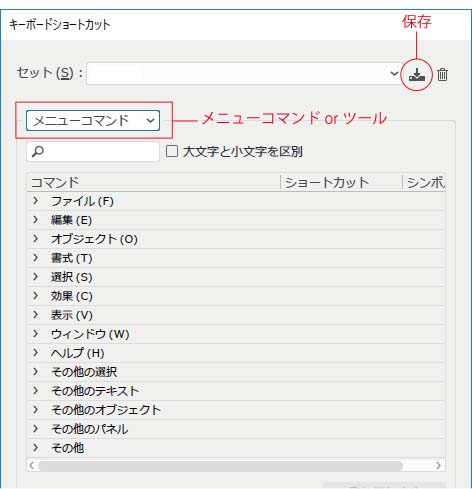Expand the 書式 (T) row chevron
Screen dimensions: 472x489
click(36, 258)
